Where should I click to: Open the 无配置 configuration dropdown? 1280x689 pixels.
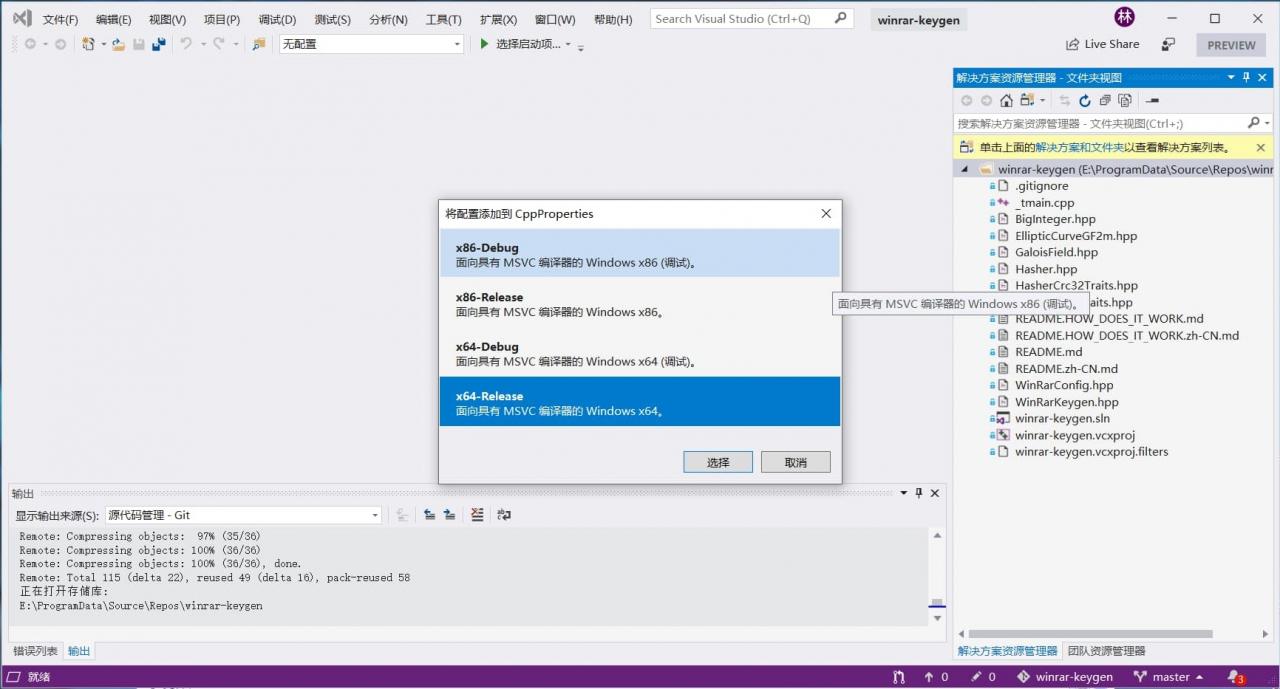pyautogui.click(x=371, y=44)
